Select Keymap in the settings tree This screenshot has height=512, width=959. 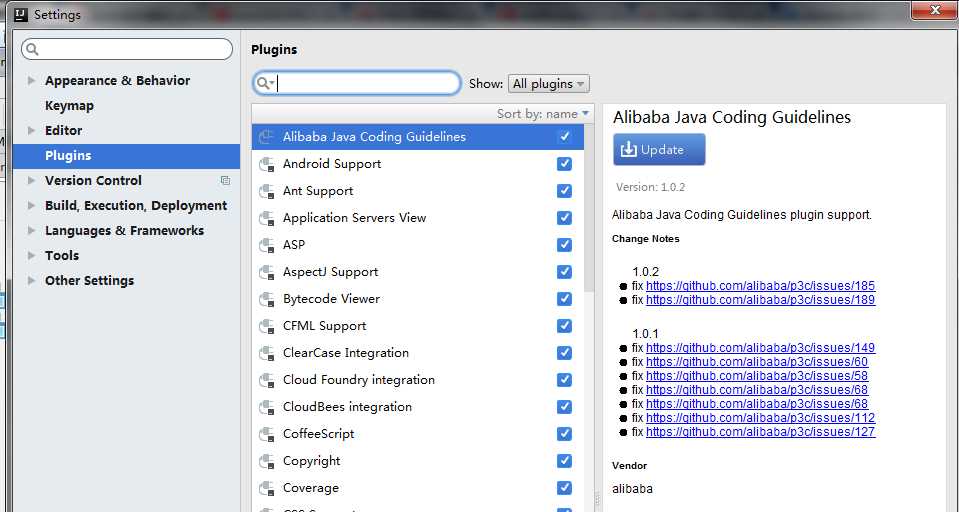coord(69,106)
